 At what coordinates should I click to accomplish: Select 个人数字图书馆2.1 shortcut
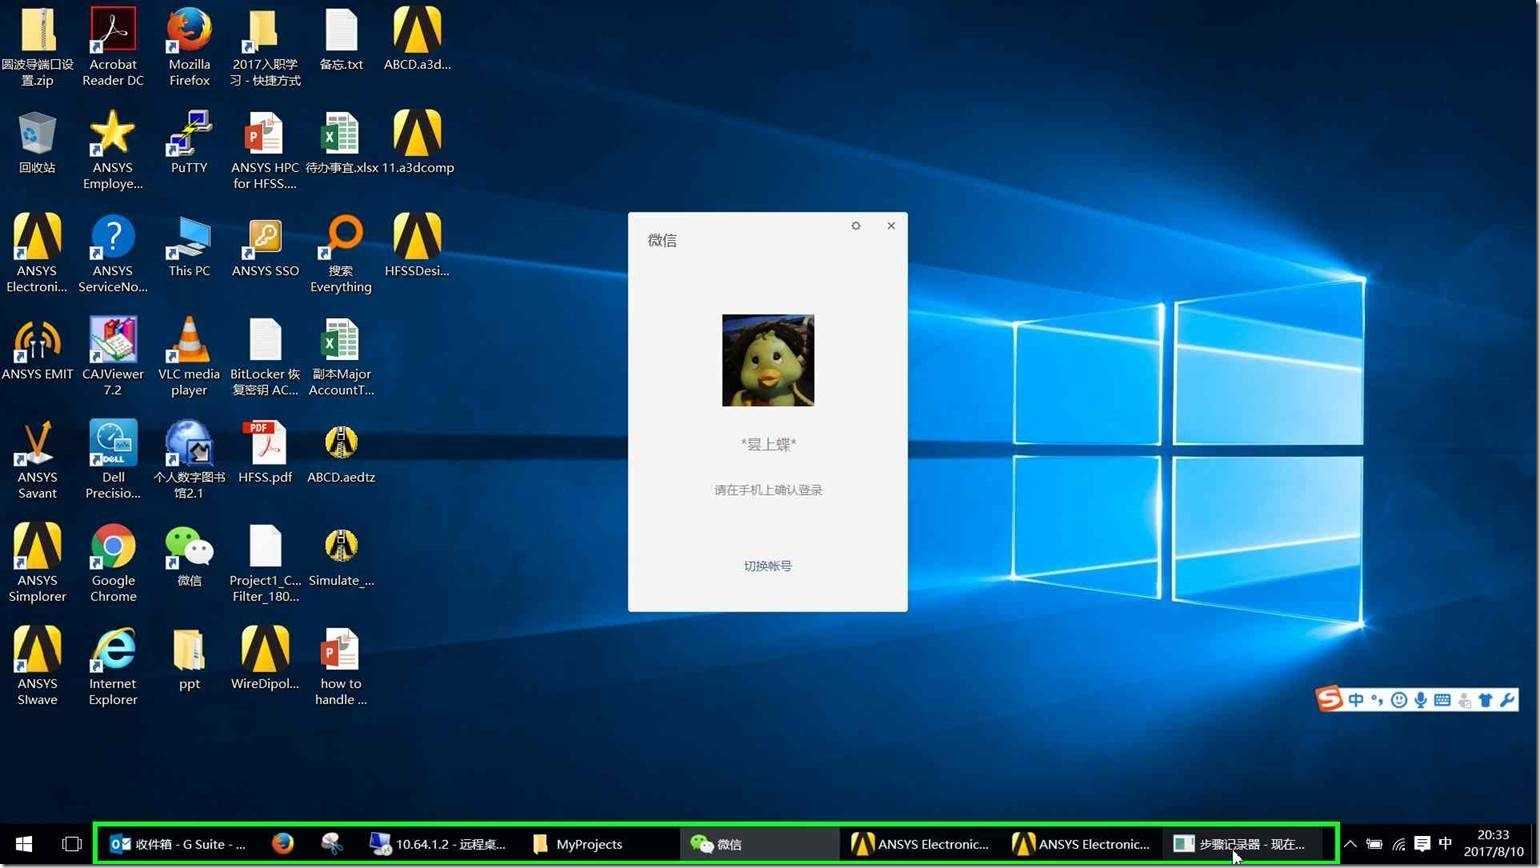(x=189, y=459)
